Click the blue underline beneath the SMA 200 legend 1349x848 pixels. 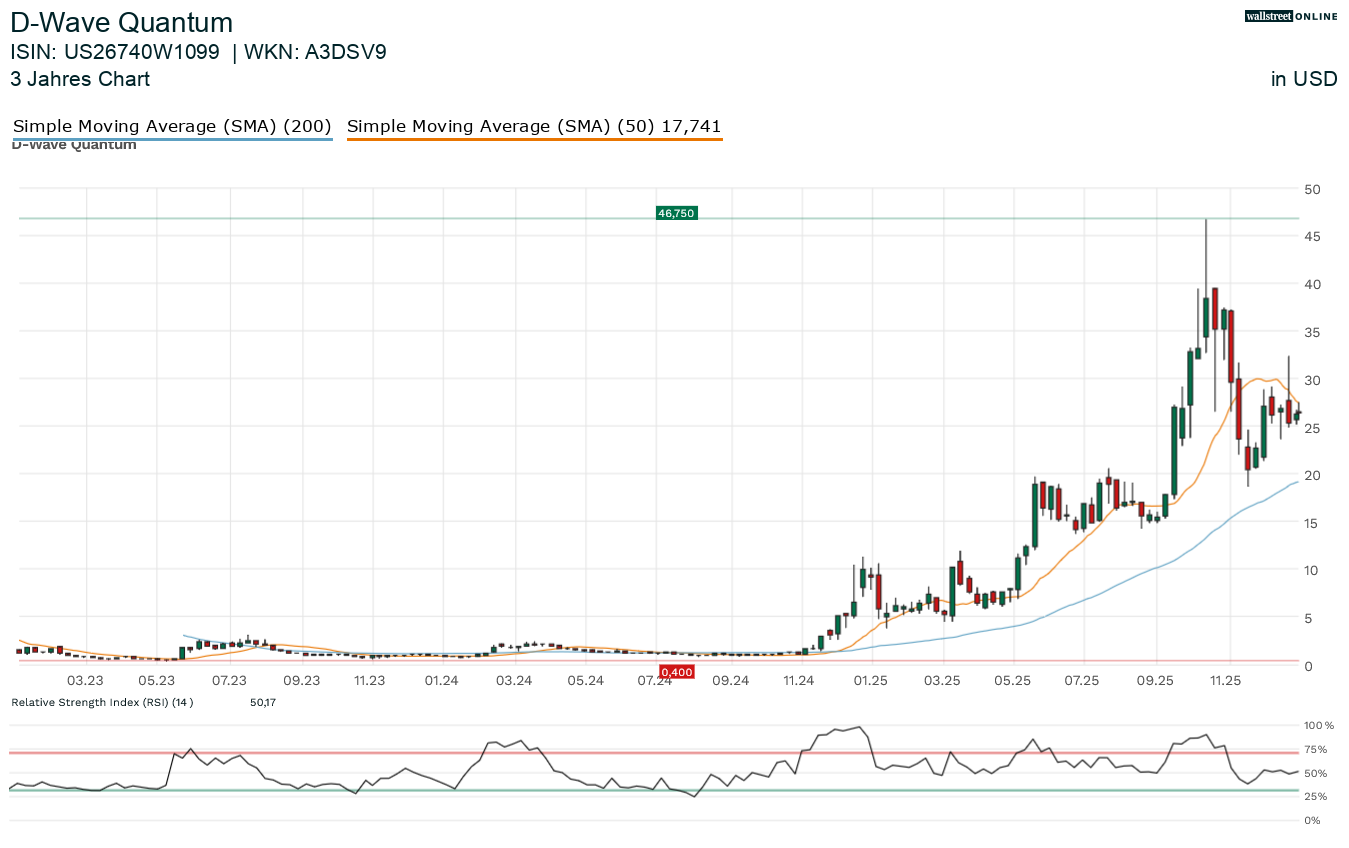point(172,139)
